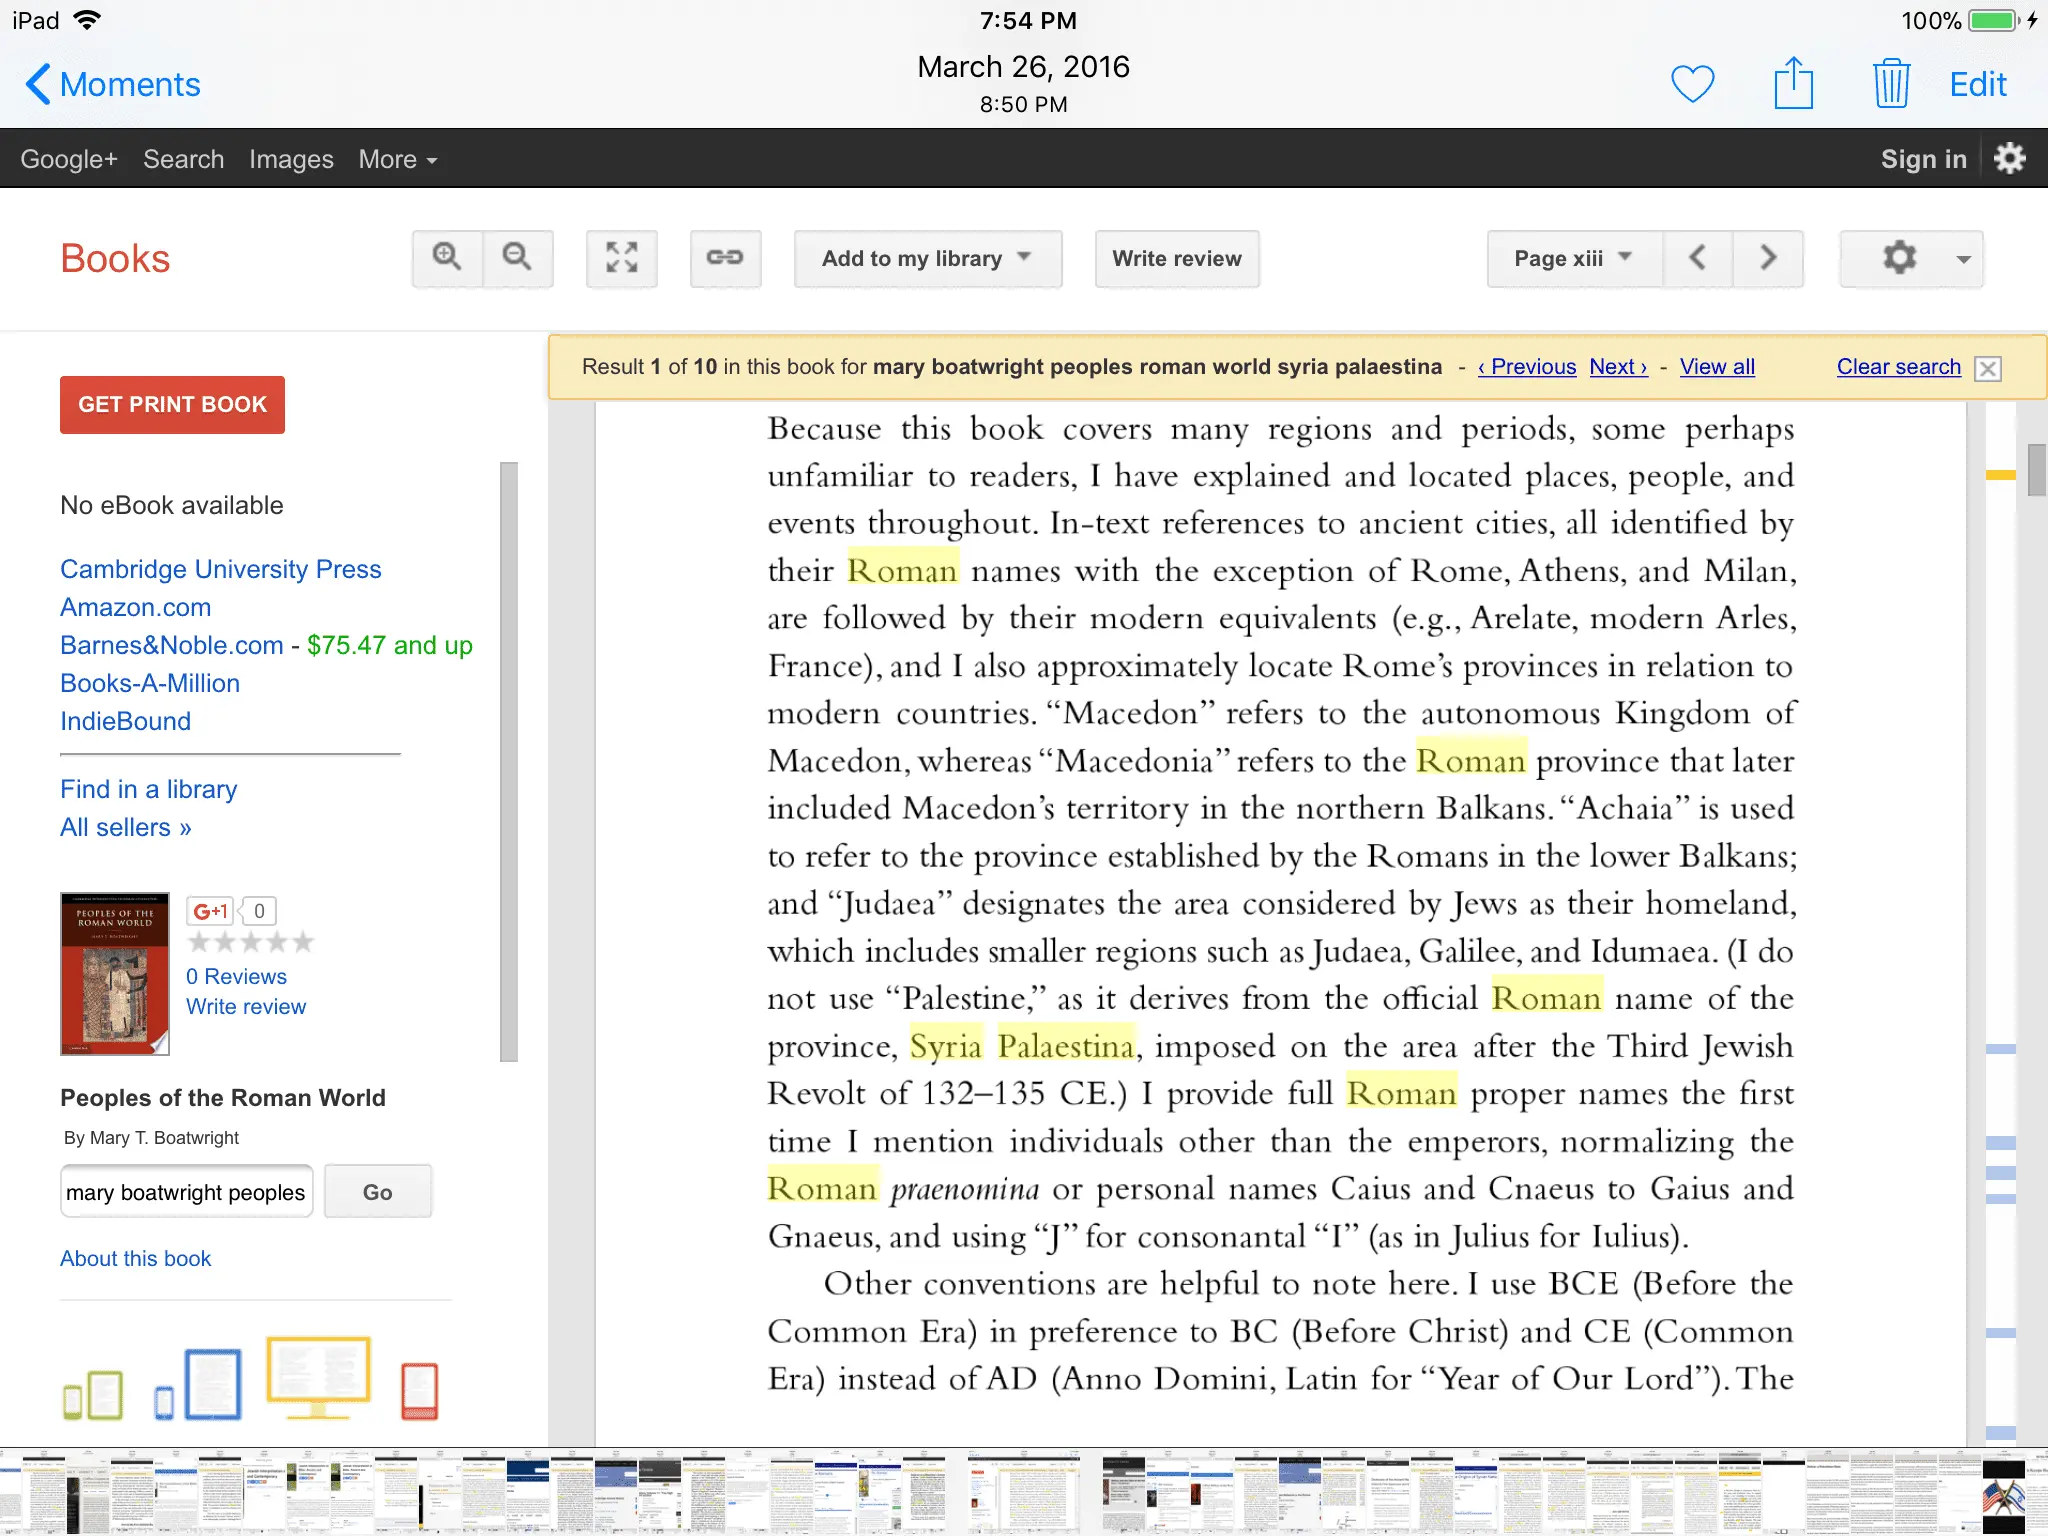Click the zoom in magnifier icon
Image resolution: width=2048 pixels, height=1536 pixels.
(447, 258)
